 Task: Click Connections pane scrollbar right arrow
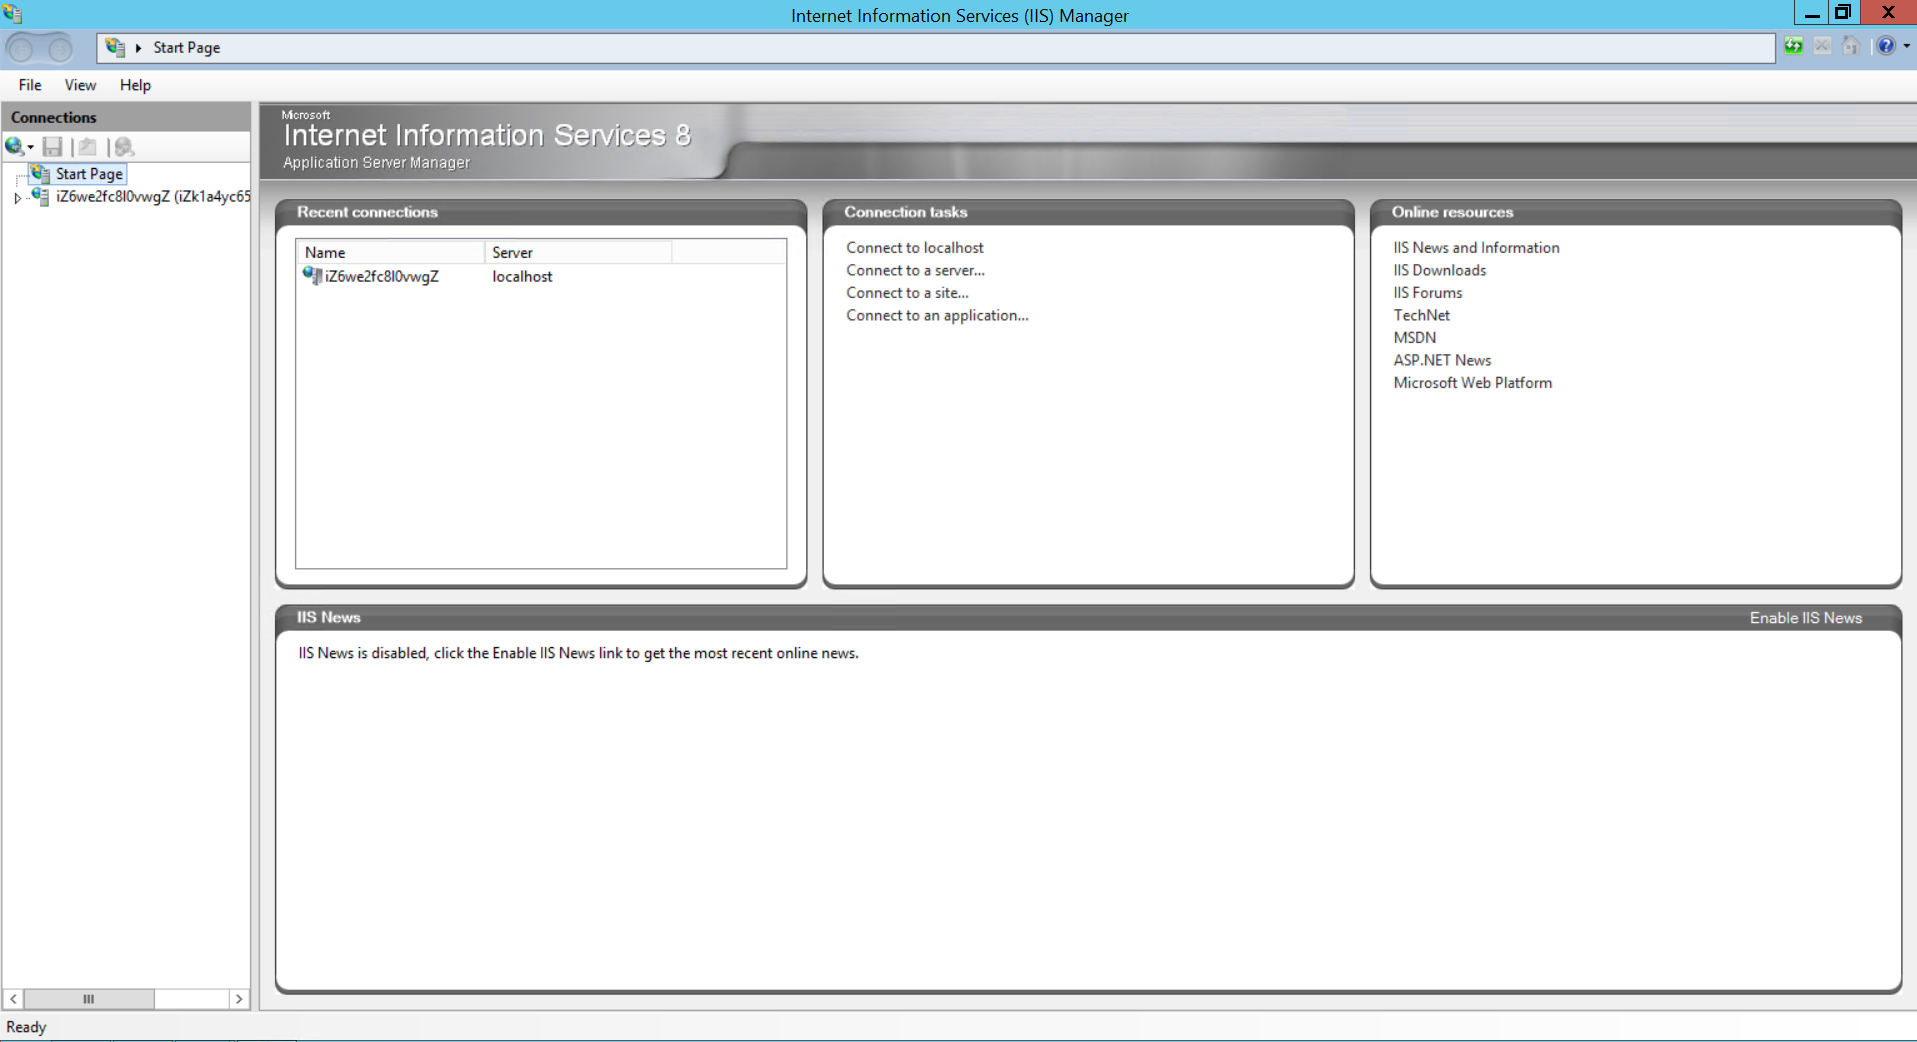[x=239, y=999]
